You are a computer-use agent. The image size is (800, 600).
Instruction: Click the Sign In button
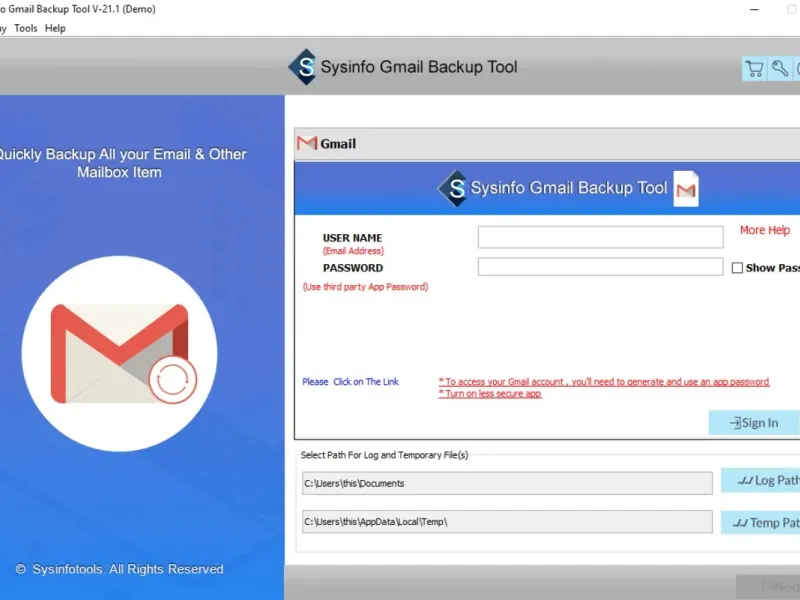pyautogui.click(x=754, y=422)
